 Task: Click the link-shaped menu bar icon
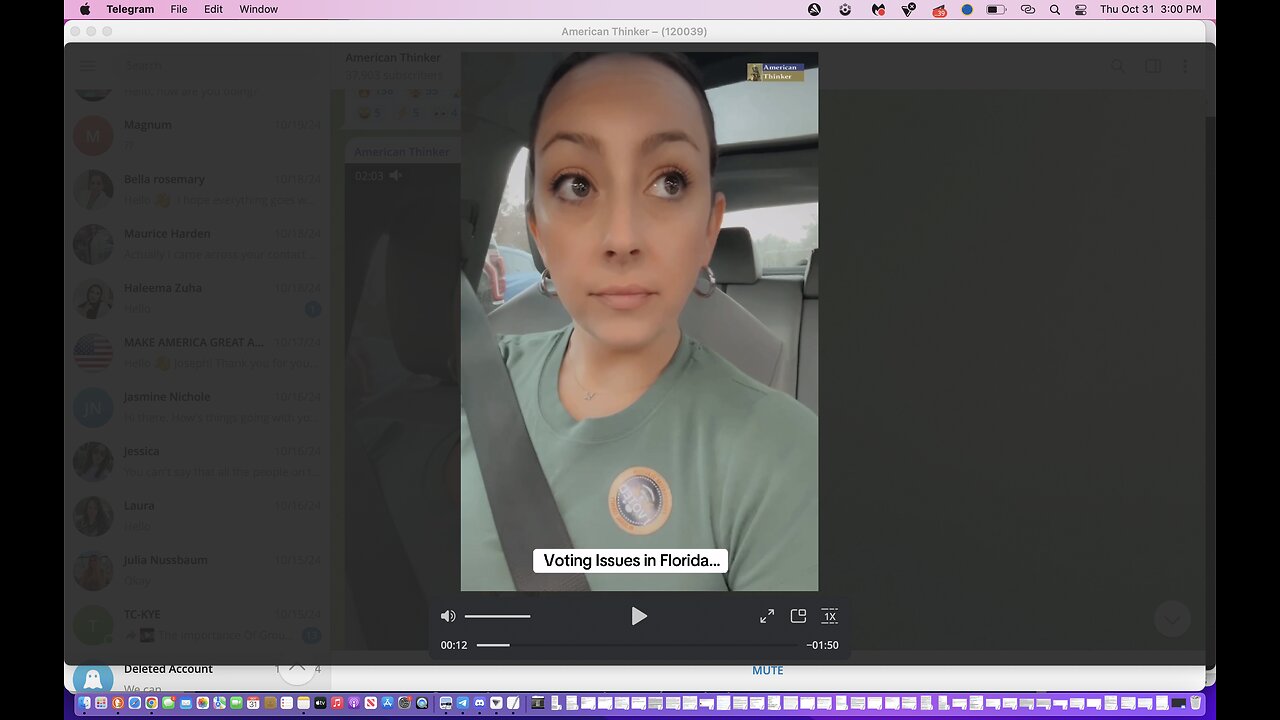pyautogui.click(x=1028, y=9)
